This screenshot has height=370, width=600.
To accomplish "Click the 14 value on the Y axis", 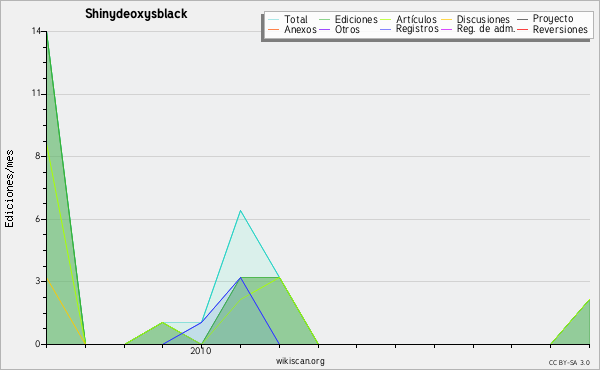I will tap(37, 31).
